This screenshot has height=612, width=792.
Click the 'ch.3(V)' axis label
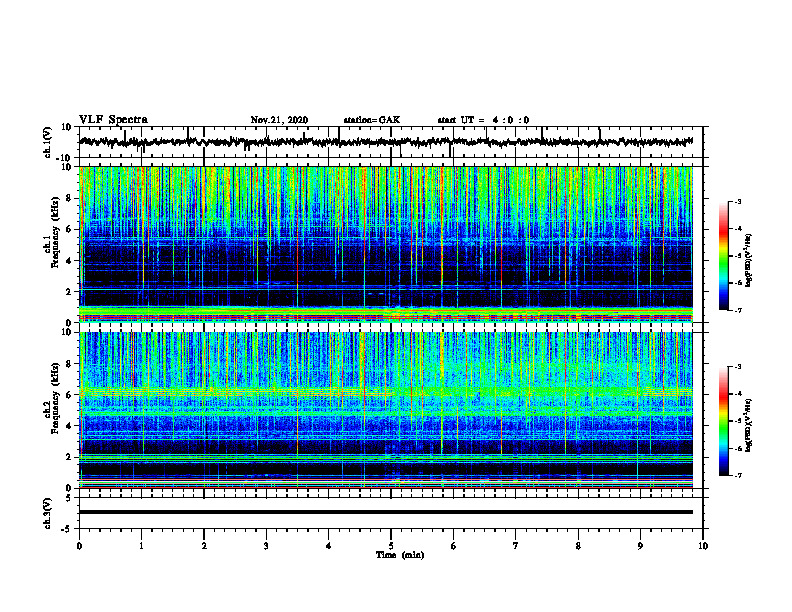pos(48,513)
